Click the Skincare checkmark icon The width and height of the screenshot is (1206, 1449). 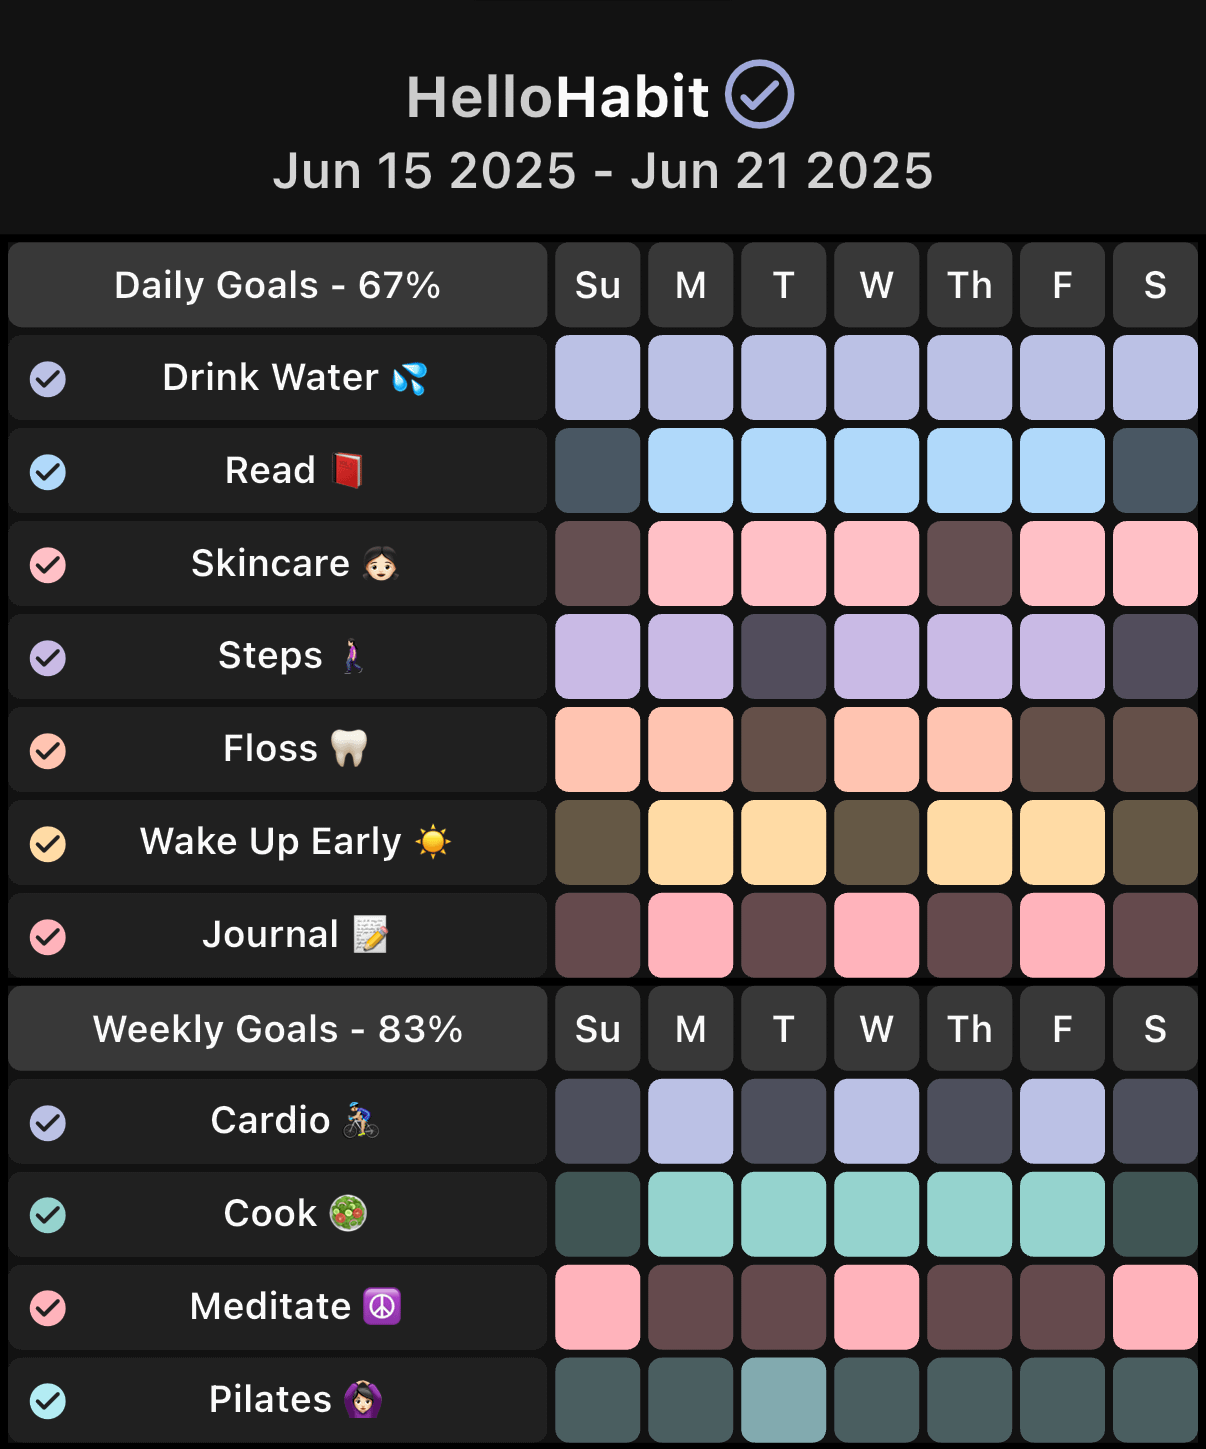[x=48, y=565]
